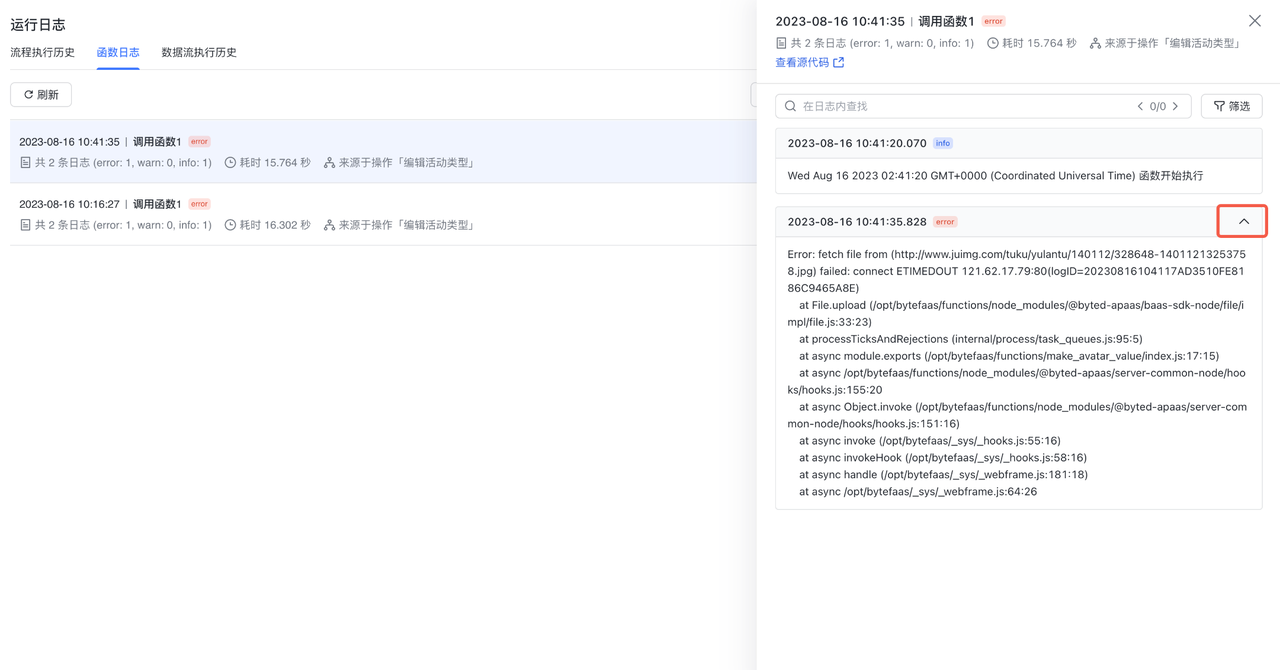Screen dimensions: 1280x670
Task: Open the 查看源代码 link
Action: tap(802, 62)
